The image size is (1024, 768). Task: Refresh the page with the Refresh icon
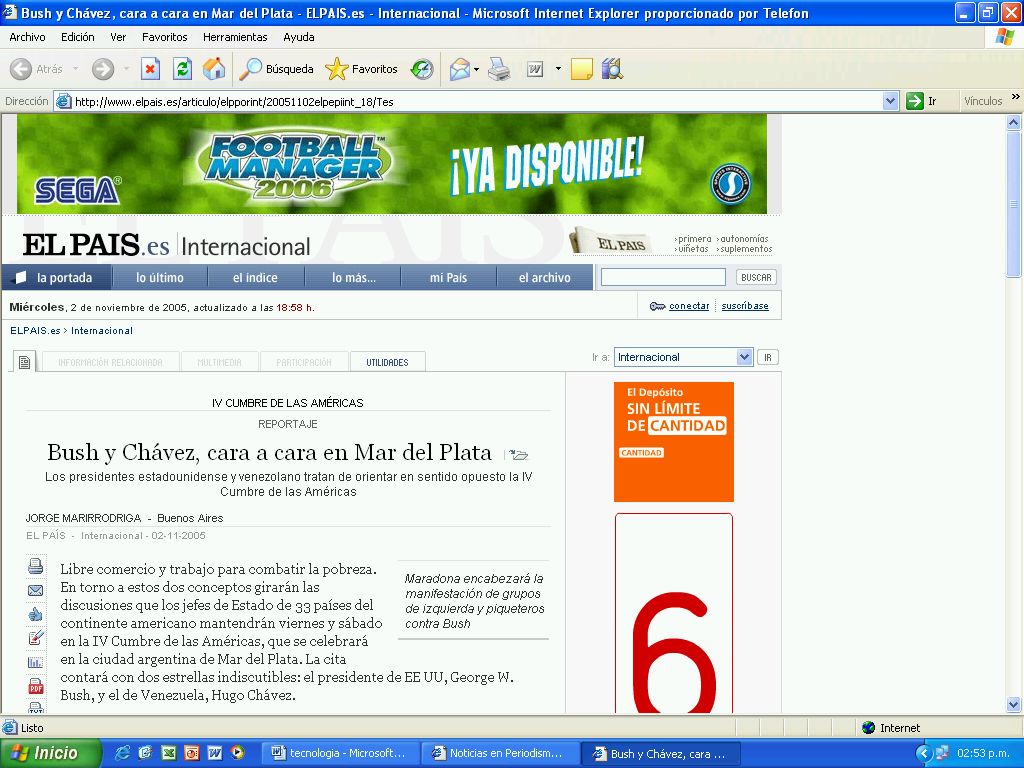(182, 69)
